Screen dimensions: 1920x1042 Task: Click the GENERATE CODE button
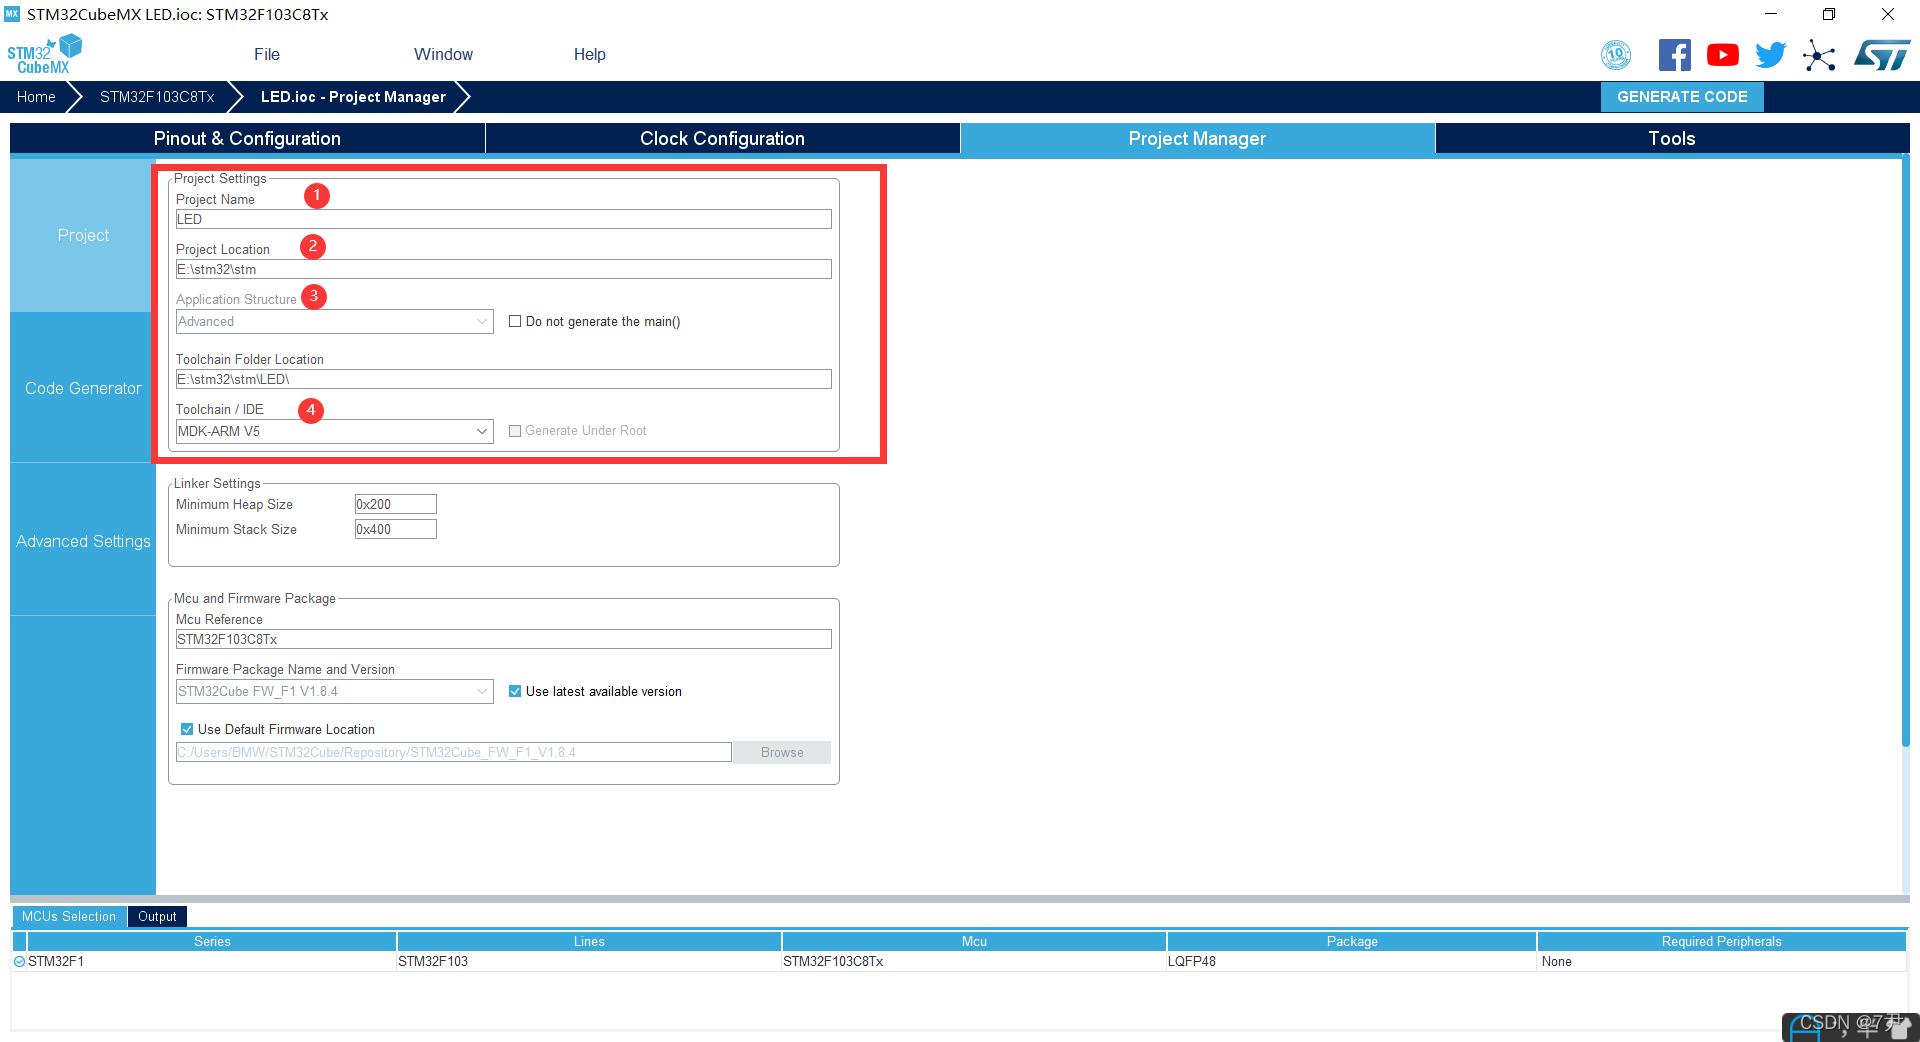click(x=1682, y=97)
